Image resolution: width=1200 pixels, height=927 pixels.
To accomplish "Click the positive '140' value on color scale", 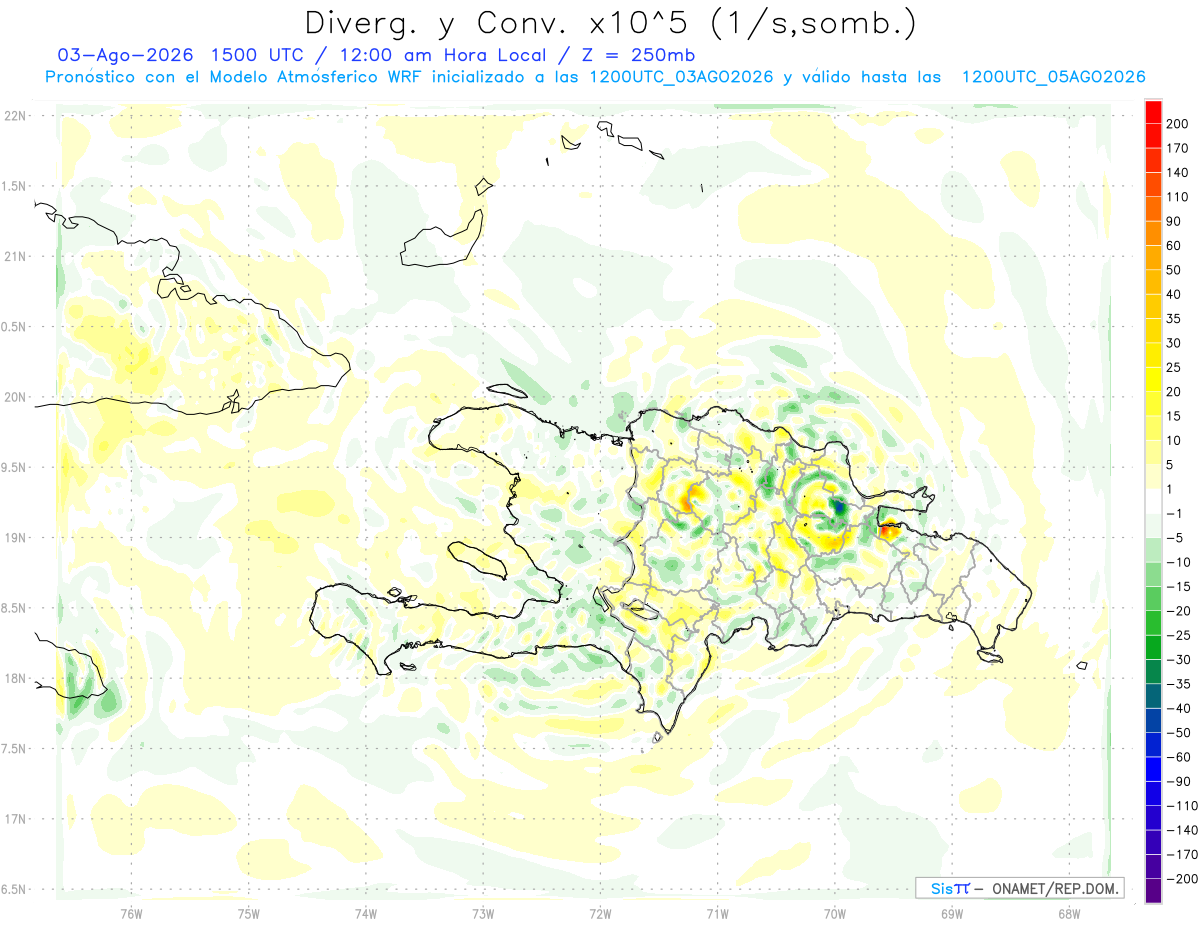I will tap(1177, 173).
